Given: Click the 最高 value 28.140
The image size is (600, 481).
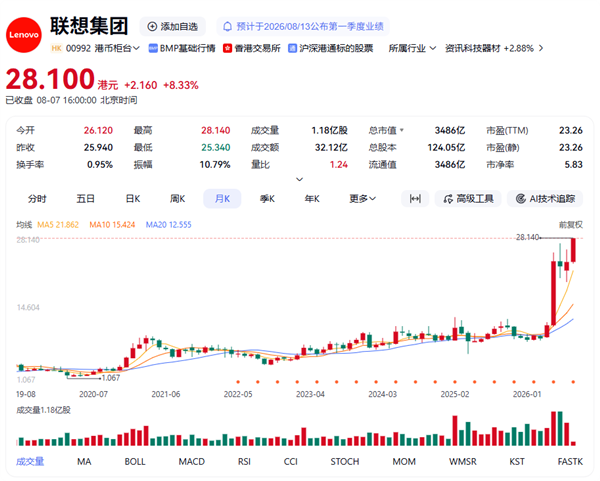Looking at the screenshot, I should coord(216,130).
